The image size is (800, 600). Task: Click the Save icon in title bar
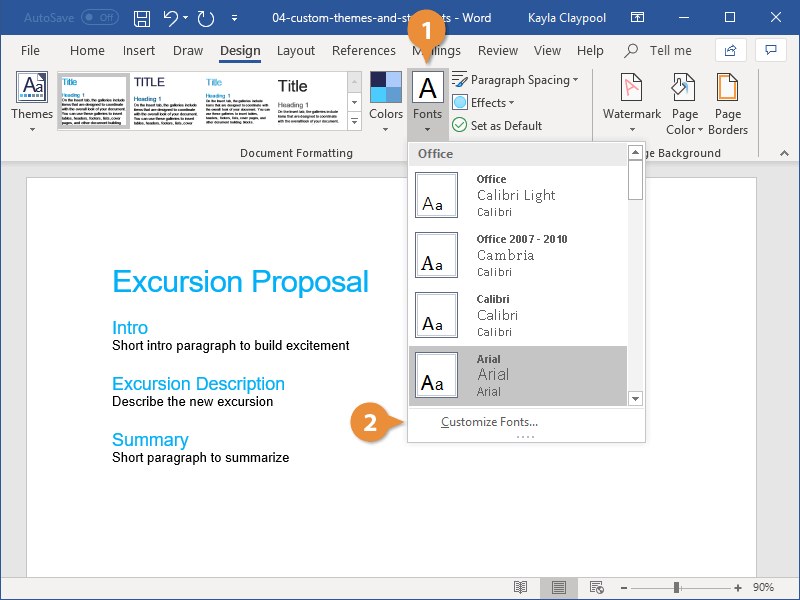click(x=142, y=18)
